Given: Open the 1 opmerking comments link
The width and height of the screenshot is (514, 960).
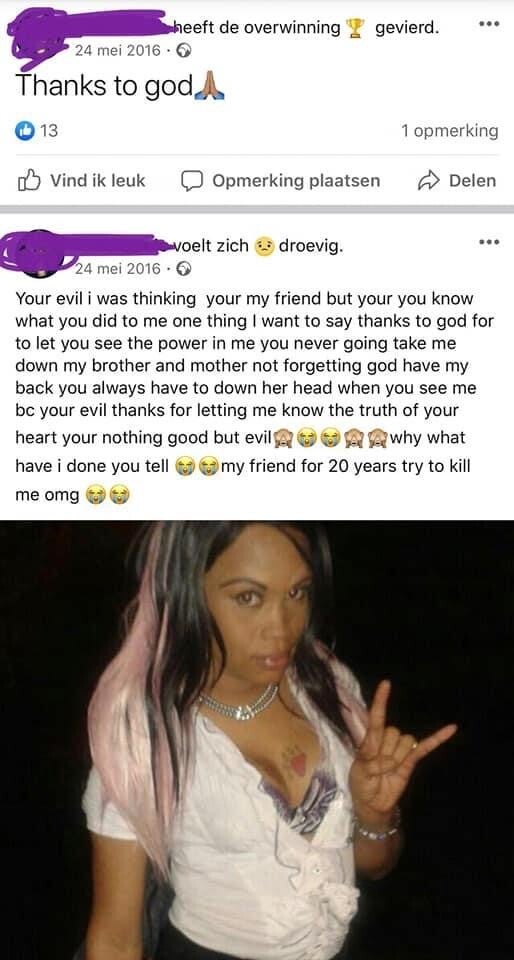Looking at the screenshot, I should (450, 130).
